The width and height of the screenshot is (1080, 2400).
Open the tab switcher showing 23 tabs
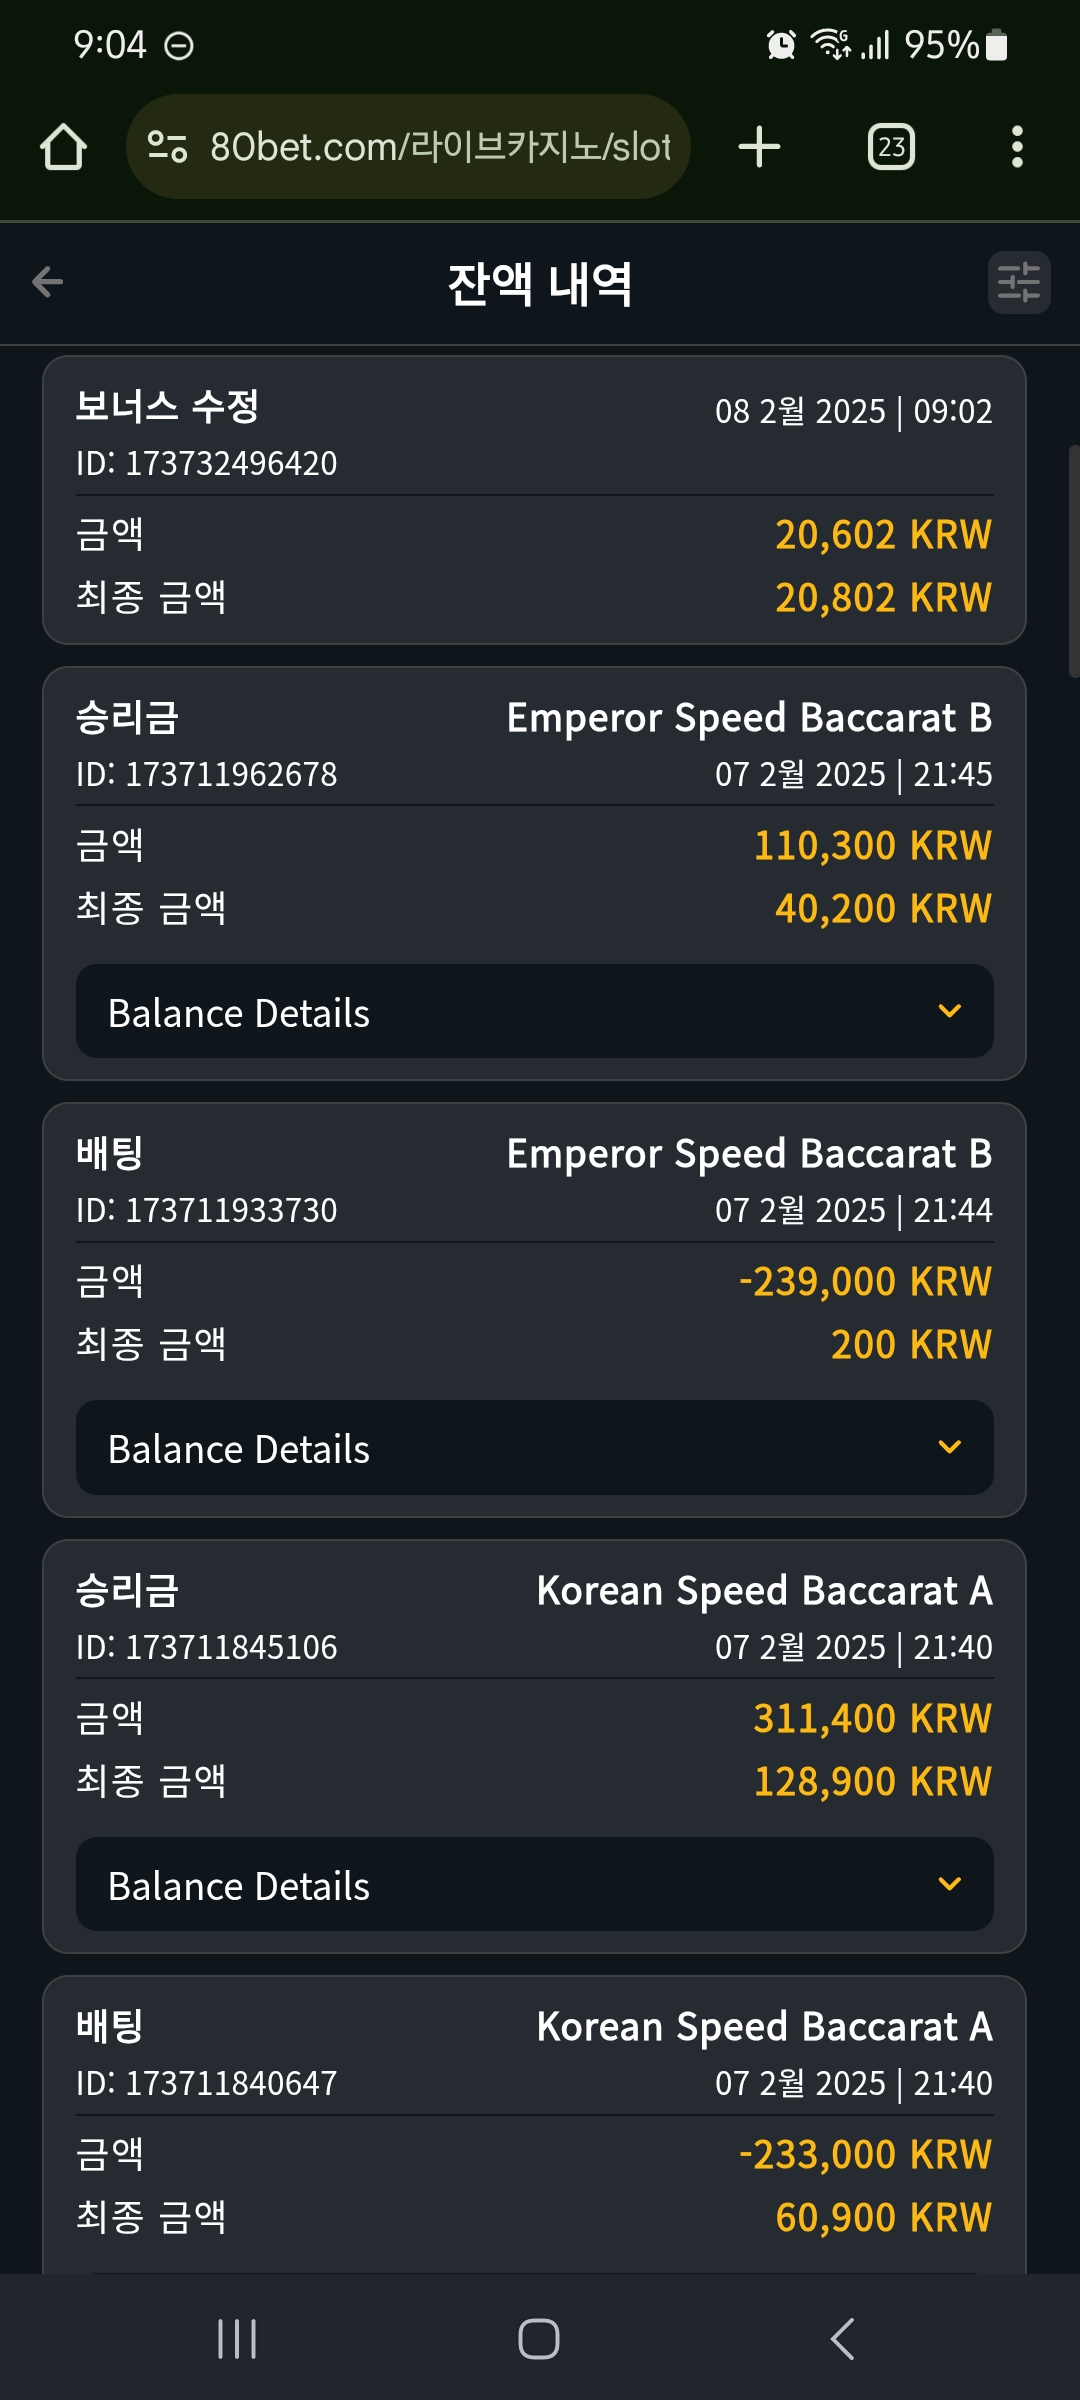[891, 147]
